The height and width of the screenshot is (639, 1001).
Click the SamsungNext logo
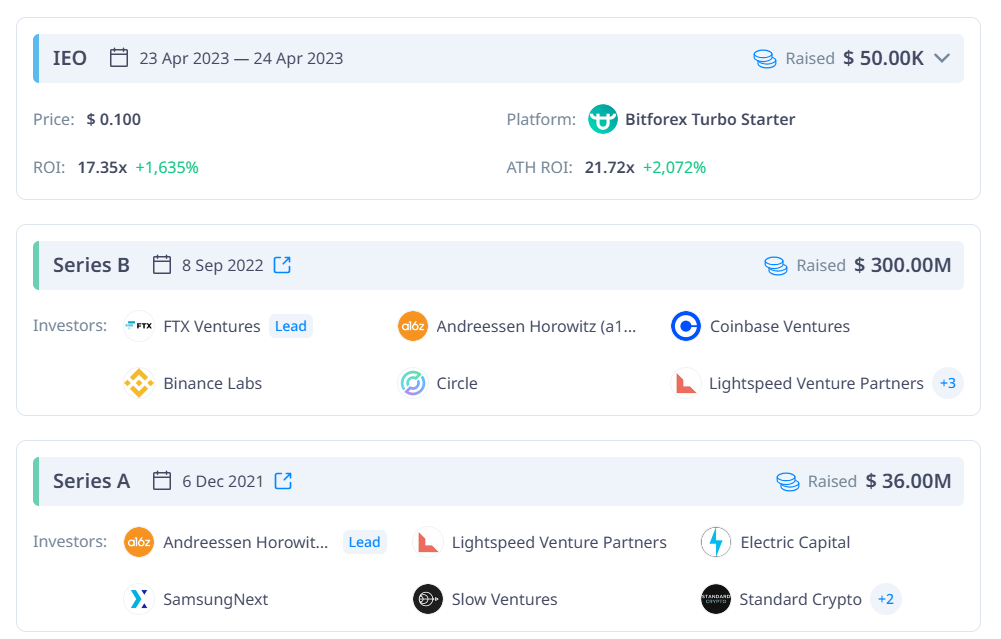139,599
